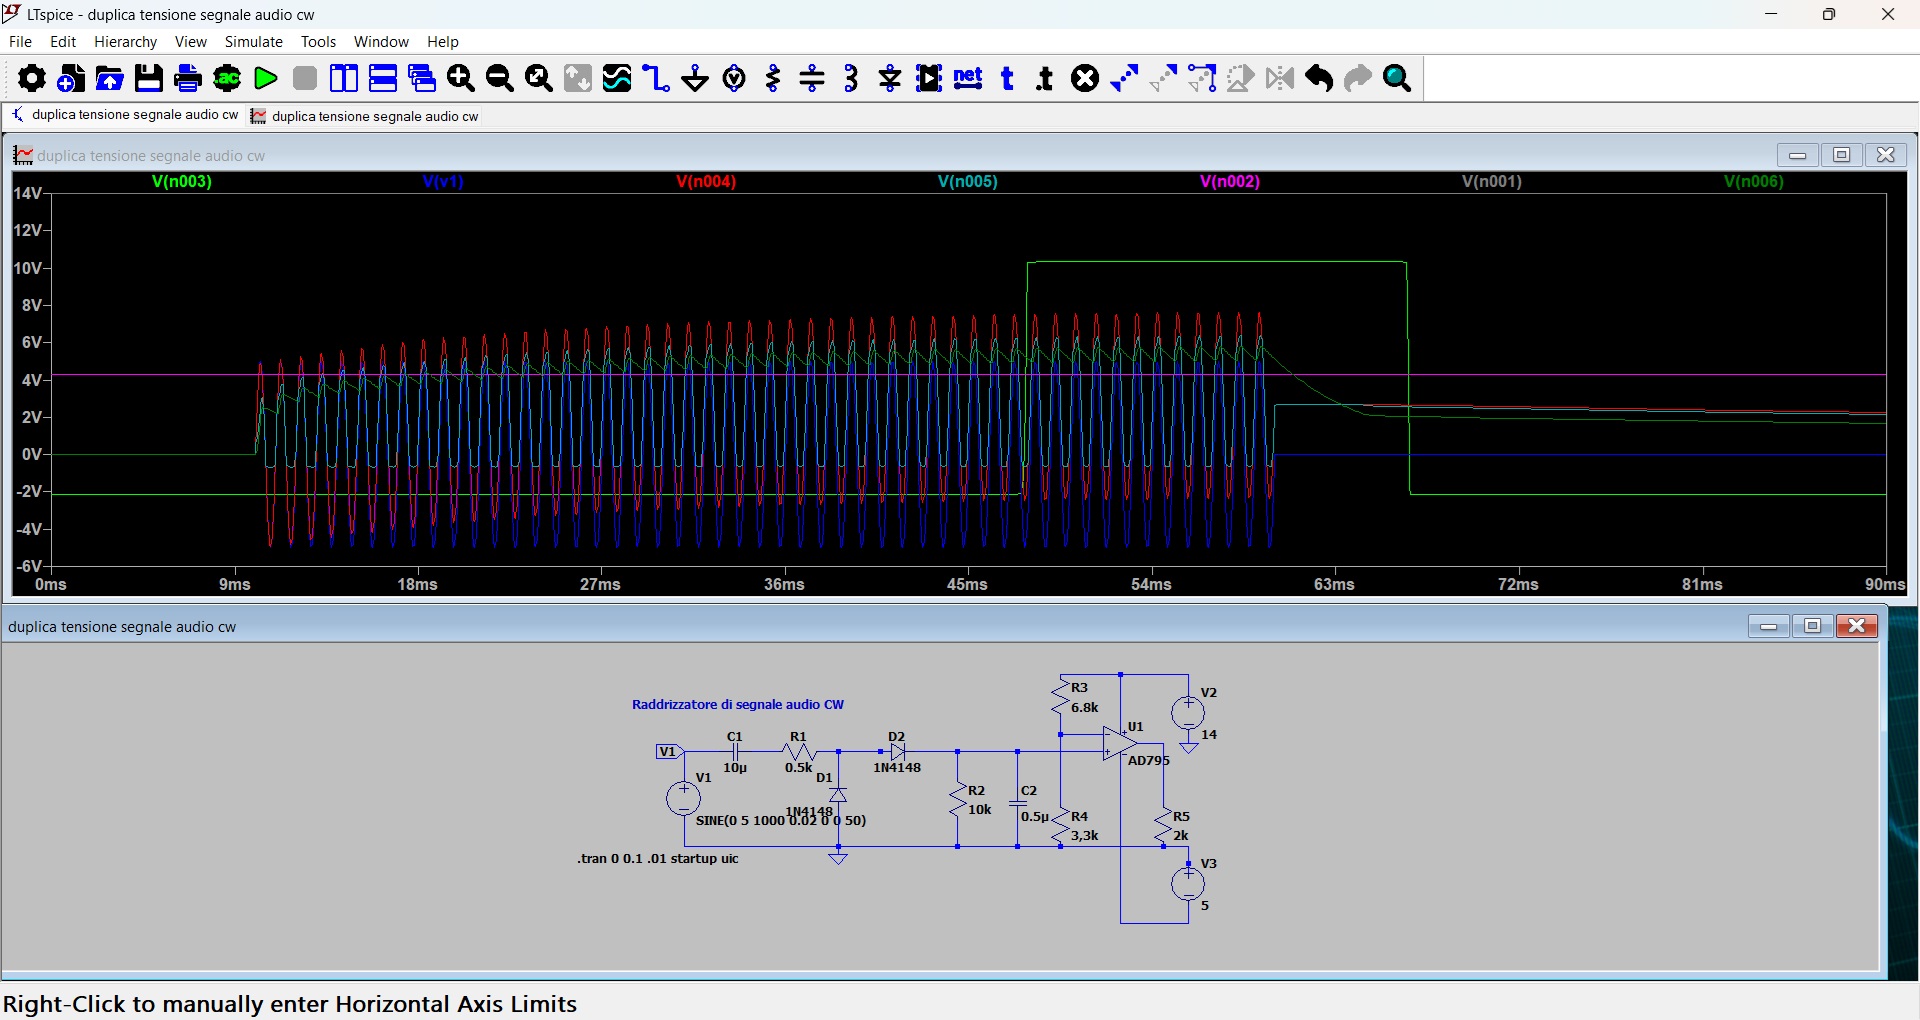
Task: Open the settings gear in toolbar
Action: tap(31, 78)
